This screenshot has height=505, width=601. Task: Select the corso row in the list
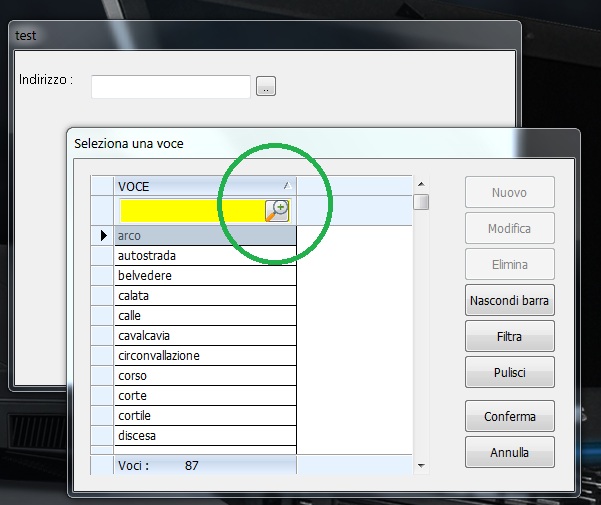pos(205,375)
